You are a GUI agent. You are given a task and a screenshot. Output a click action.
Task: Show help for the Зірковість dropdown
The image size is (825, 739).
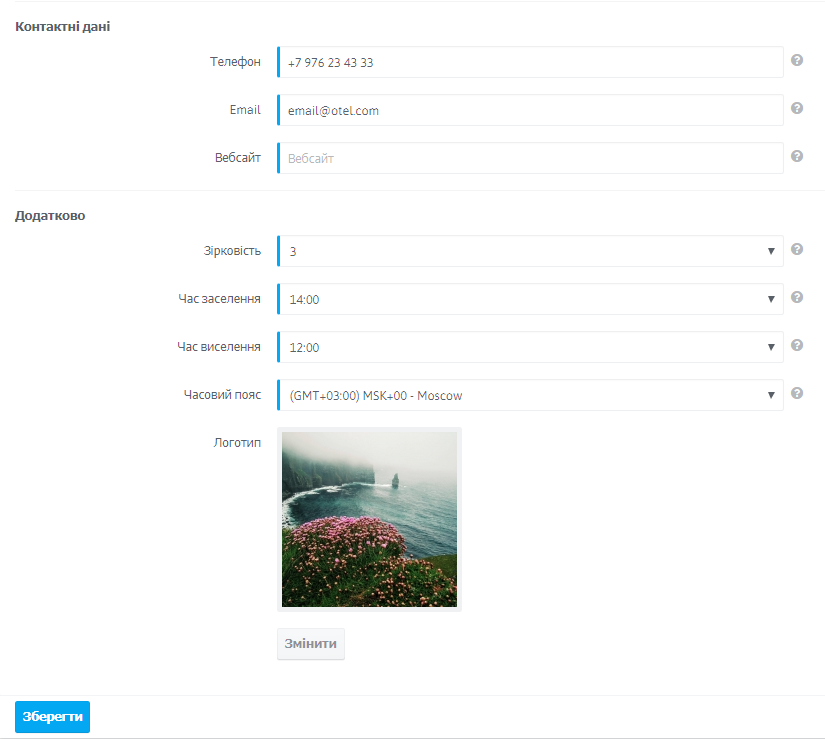[797, 249]
